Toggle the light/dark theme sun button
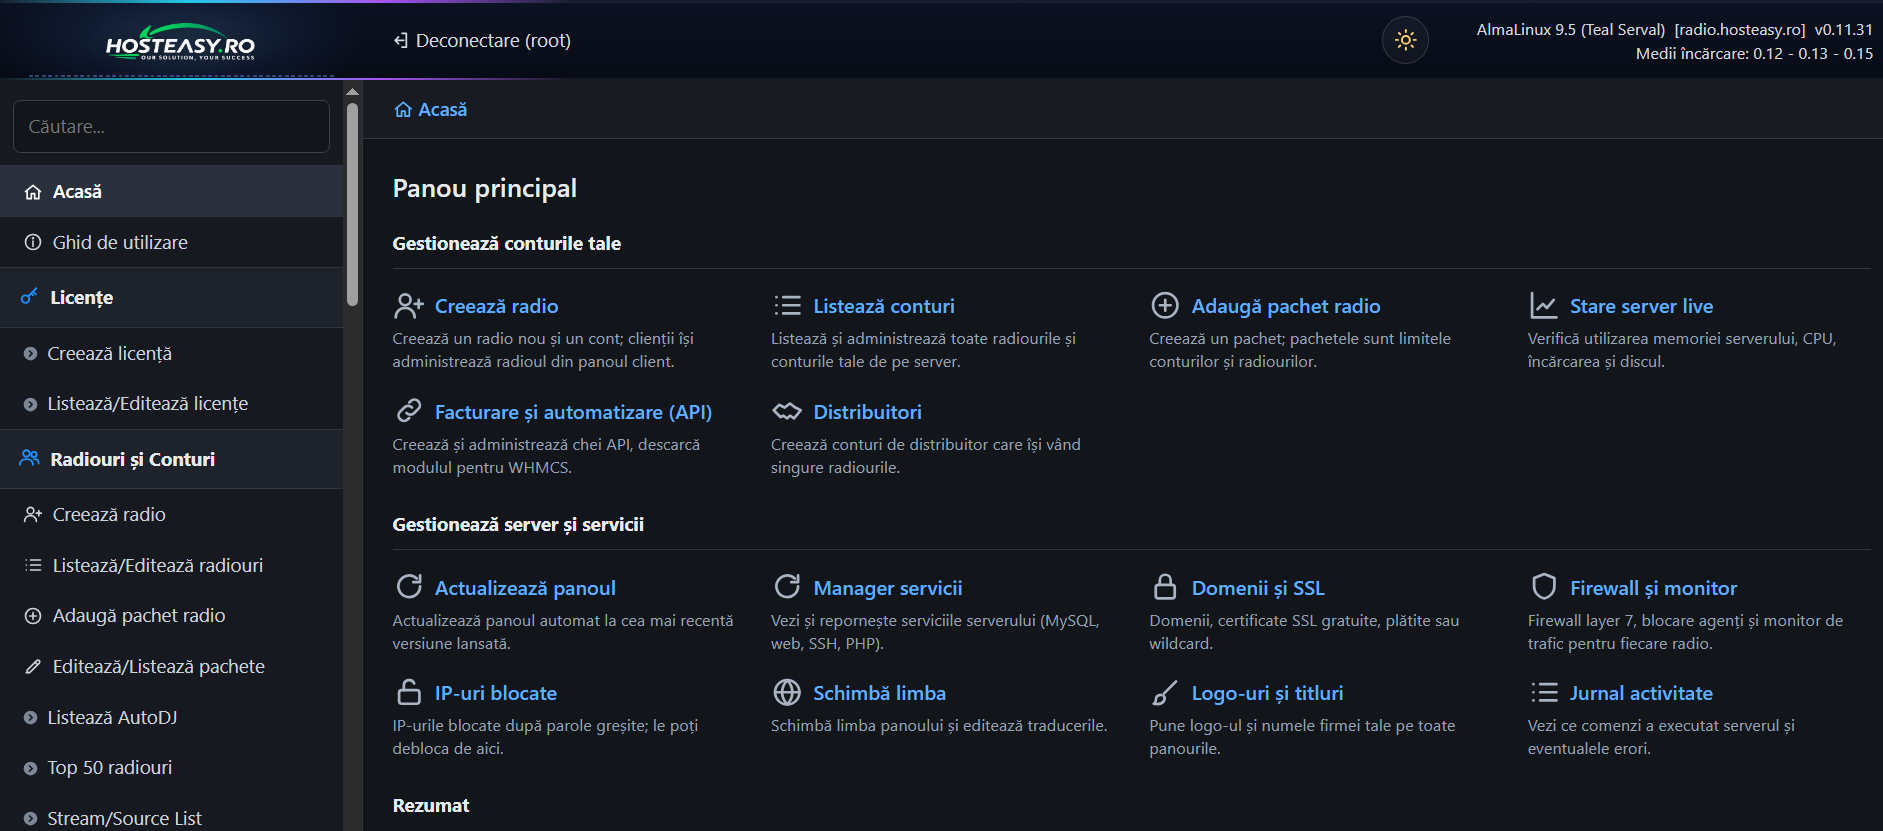The width and height of the screenshot is (1883, 831). [x=1405, y=41]
